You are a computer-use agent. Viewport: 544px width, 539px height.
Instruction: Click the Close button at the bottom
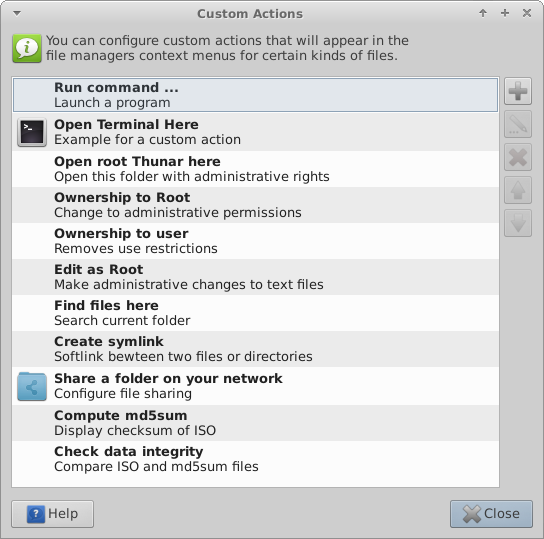tap(491, 514)
